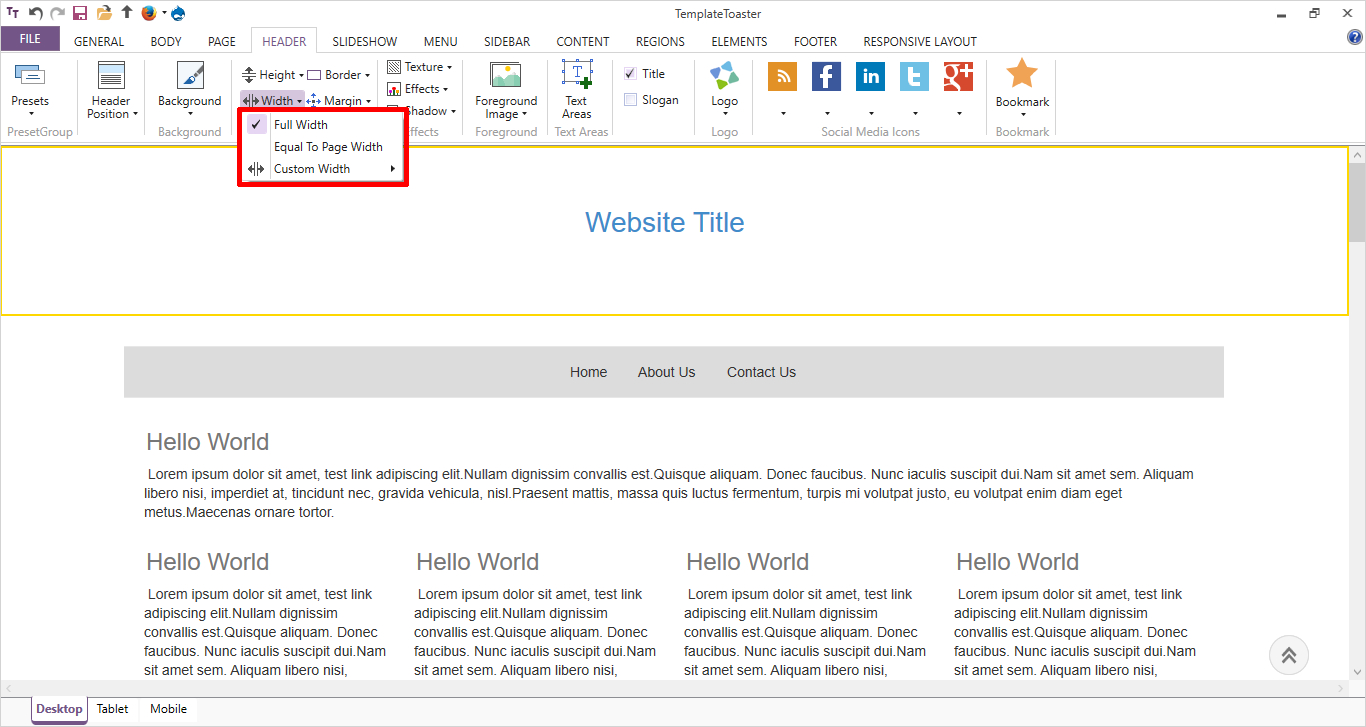
Task: Select the checked Full Width option
Action: click(301, 125)
